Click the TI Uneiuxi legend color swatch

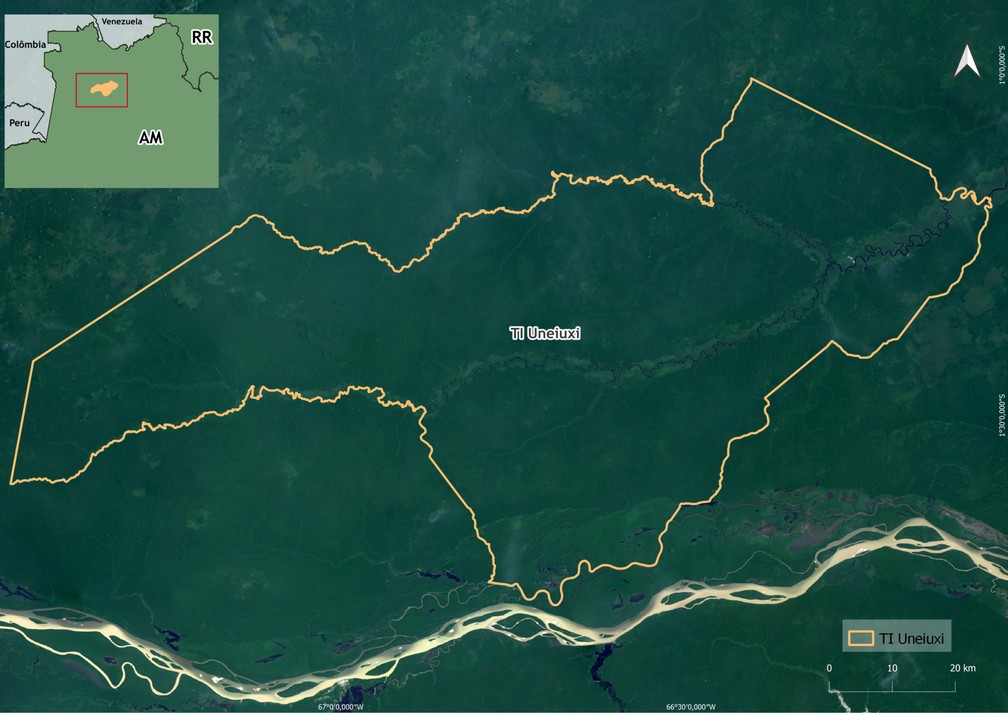click(x=861, y=638)
